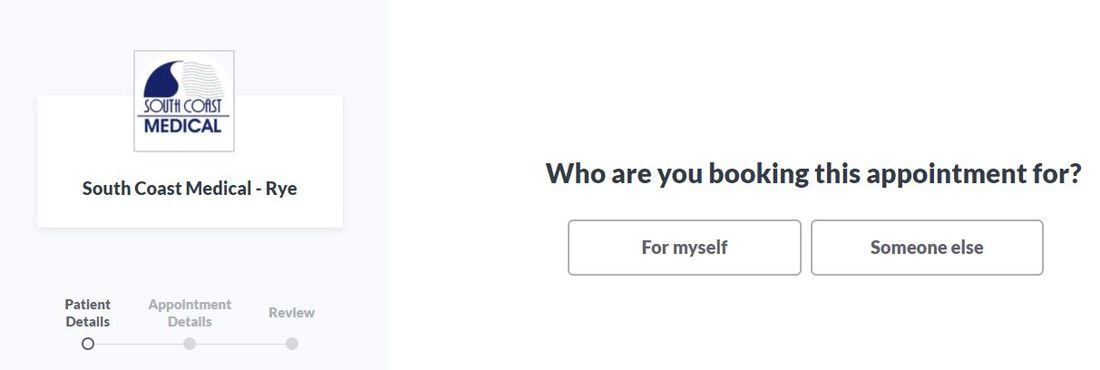Click the blue wave emblem in logo

[163, 79]
